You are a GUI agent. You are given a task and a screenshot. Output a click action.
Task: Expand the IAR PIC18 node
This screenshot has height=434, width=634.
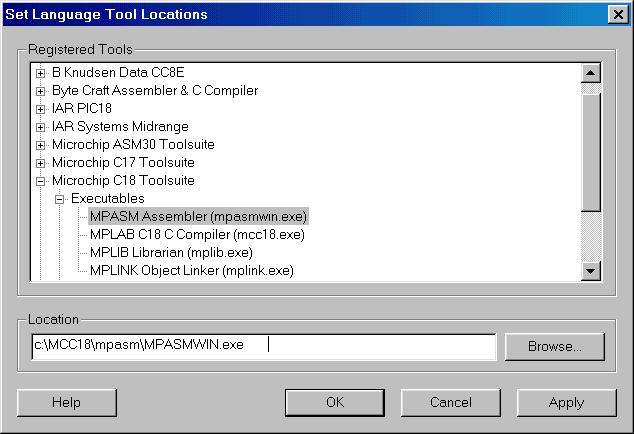[40, 109]
